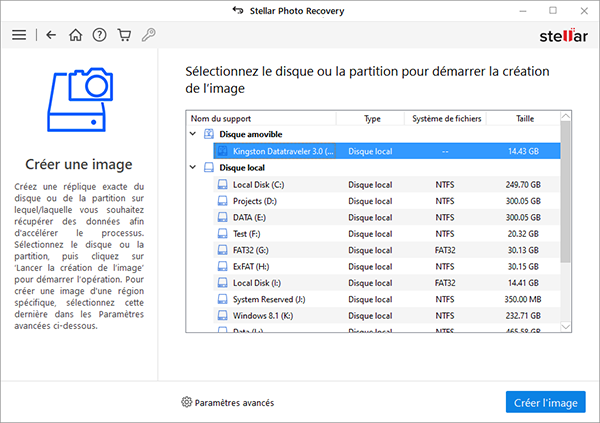Select Local Disk (I:) partition

(387, 283)
